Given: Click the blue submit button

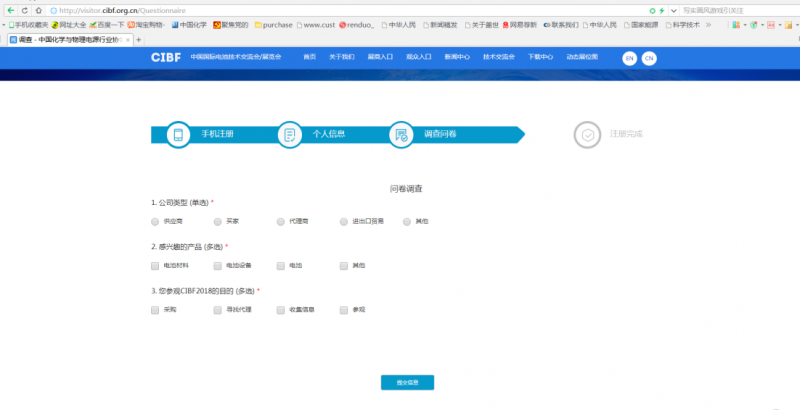Looking at the screenshot, I should tap(407, 383).
